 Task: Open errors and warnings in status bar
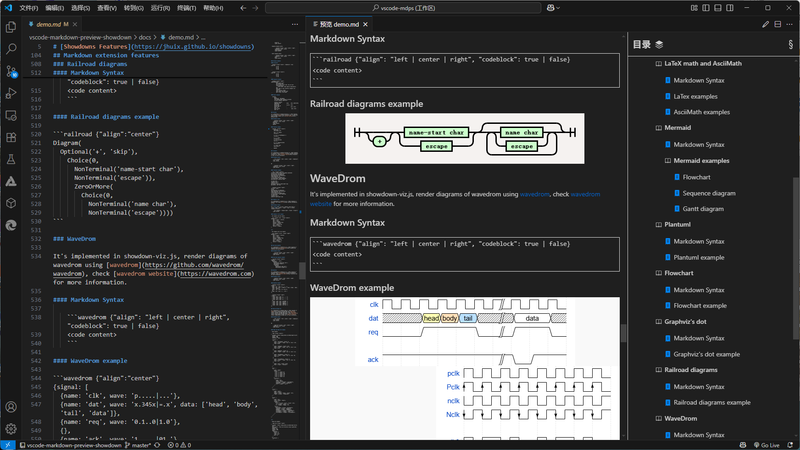tap(180, 445)
